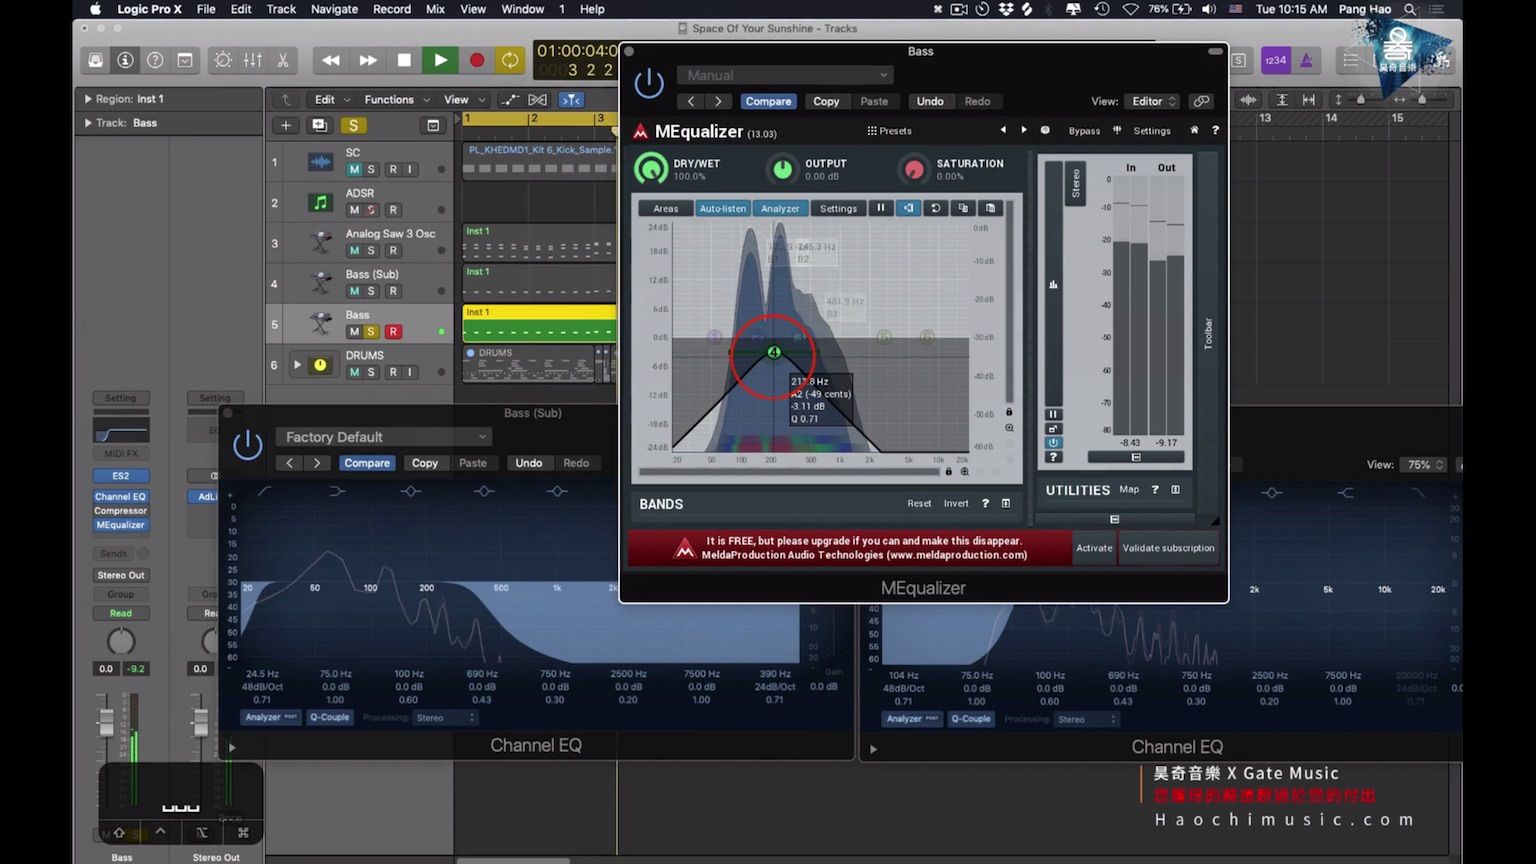The width and height of the screenshot is (1536, 864).
Task: Expand the Region: Inst 1 disclosure triangle
Action: click(88, 99)
